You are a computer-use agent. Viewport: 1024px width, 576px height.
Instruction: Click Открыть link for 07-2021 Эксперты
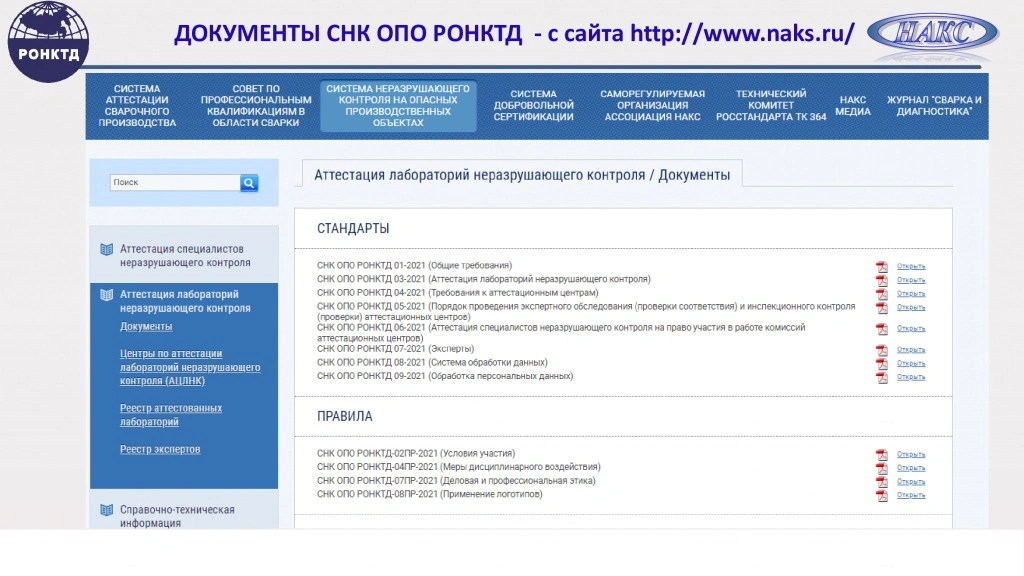pyautogui.click(x=911, y=350)
